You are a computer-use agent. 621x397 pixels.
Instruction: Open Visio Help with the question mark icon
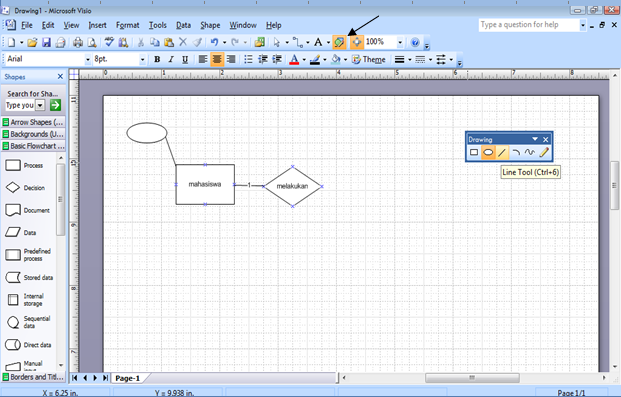415,42
